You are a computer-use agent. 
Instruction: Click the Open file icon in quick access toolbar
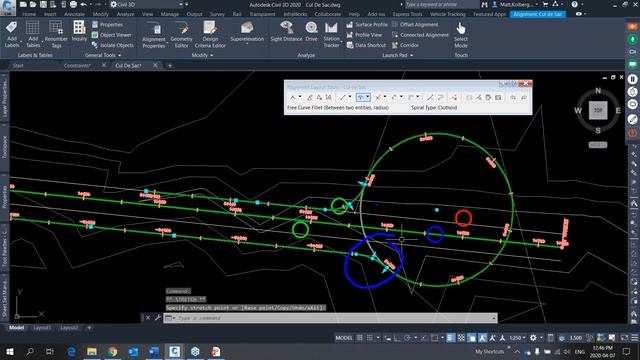click(33, 4)
